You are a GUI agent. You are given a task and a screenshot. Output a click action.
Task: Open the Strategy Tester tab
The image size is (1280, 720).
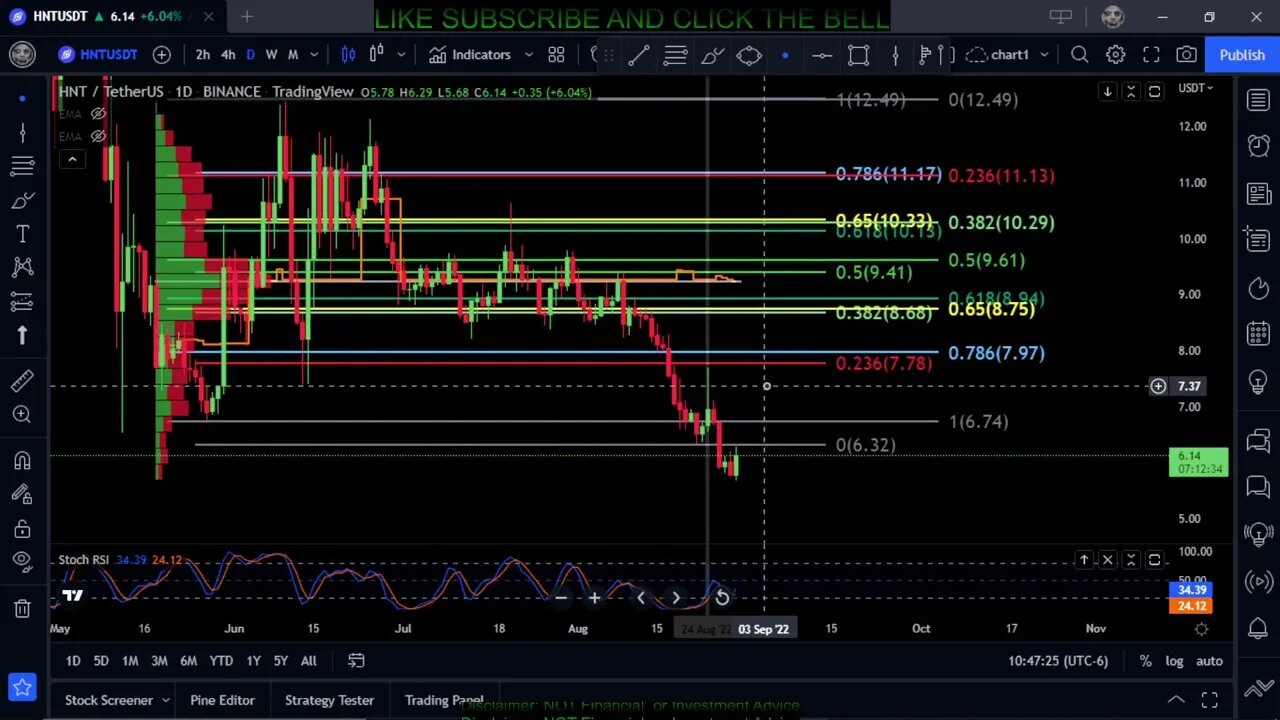(329, 700)
